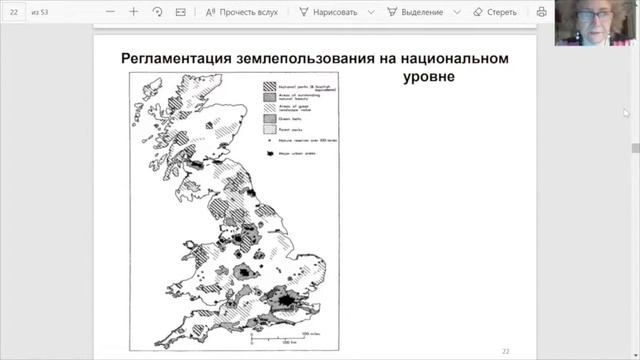Start "Прочесть вслух" read aloud

point(242,12)
